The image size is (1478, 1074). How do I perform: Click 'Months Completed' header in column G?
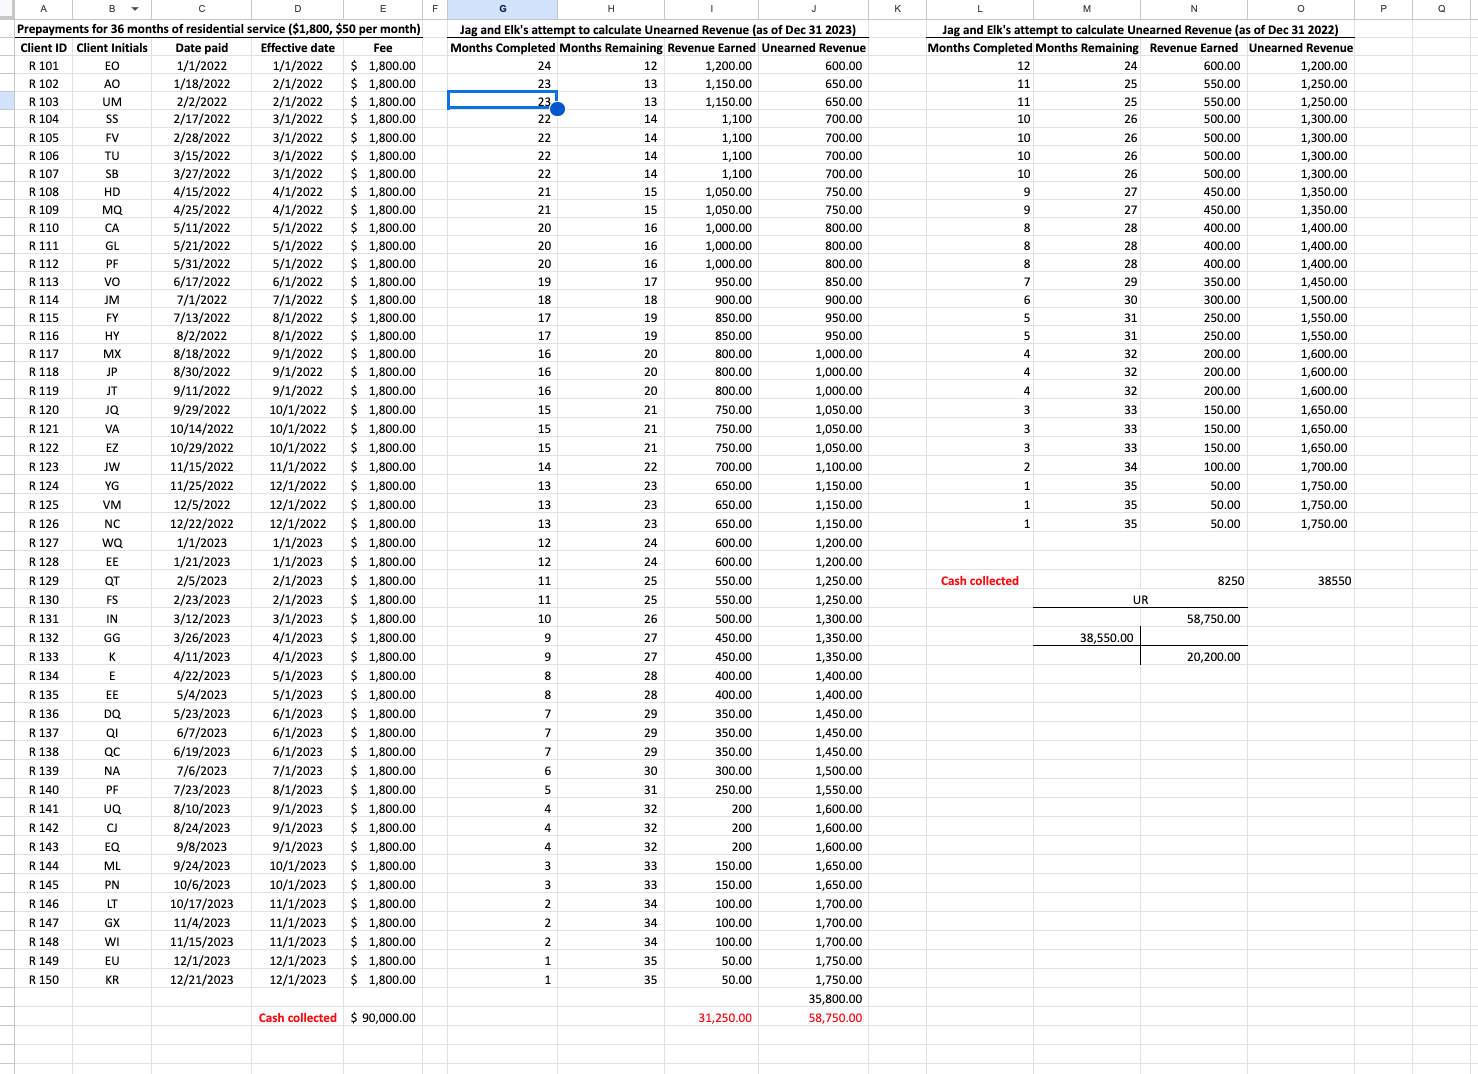[502, 47]
